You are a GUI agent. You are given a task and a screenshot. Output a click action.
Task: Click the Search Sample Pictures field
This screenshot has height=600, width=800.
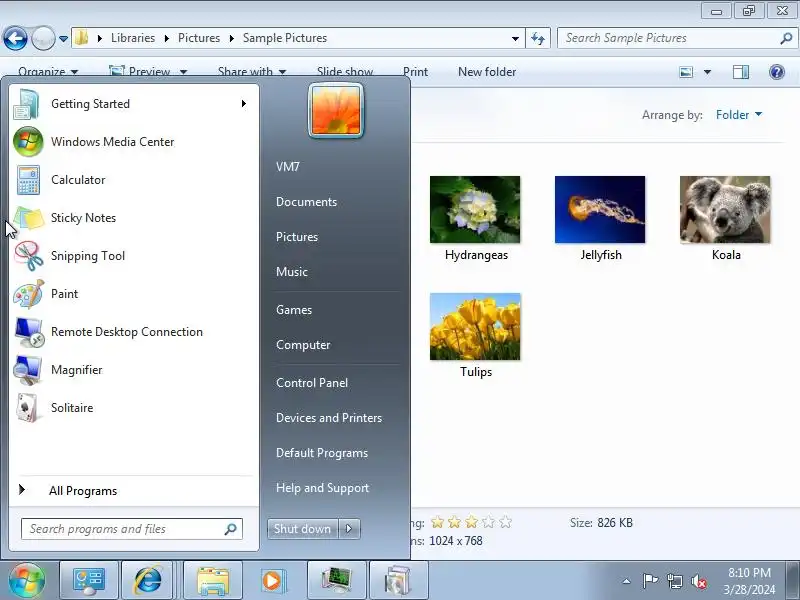point(678,38)
